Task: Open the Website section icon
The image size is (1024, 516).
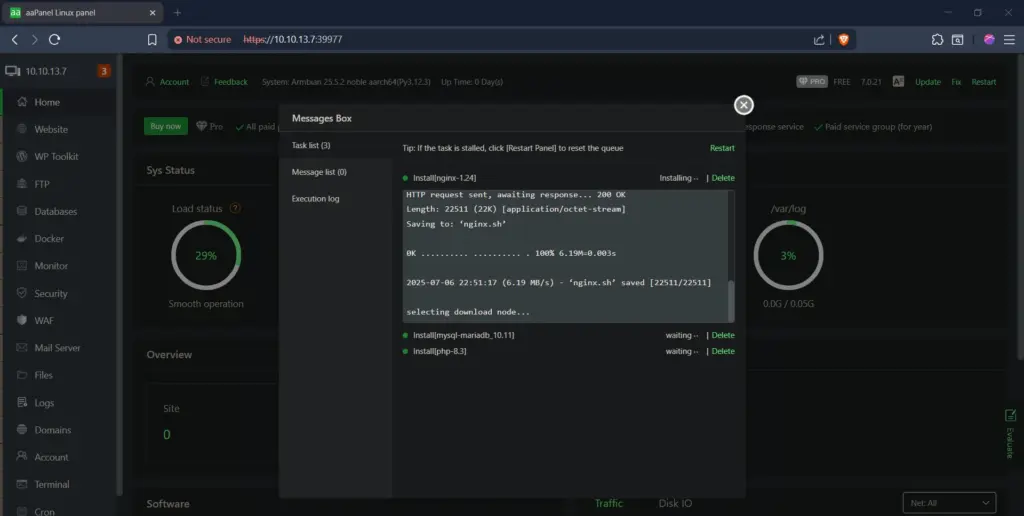Action: pyautogui.click(x=22, y=129)
